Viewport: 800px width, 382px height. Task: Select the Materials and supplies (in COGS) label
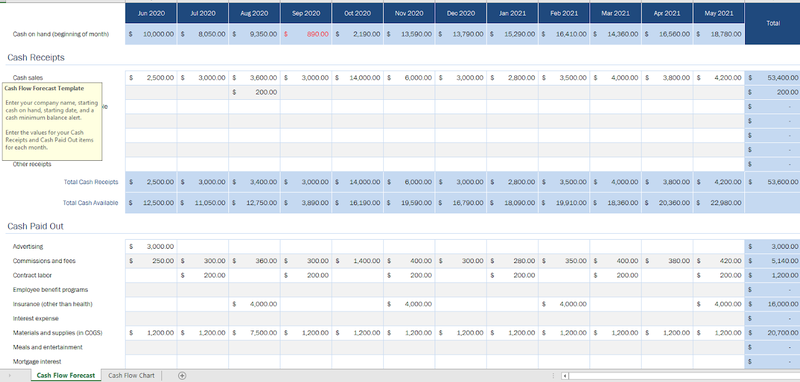click(58, 333)
